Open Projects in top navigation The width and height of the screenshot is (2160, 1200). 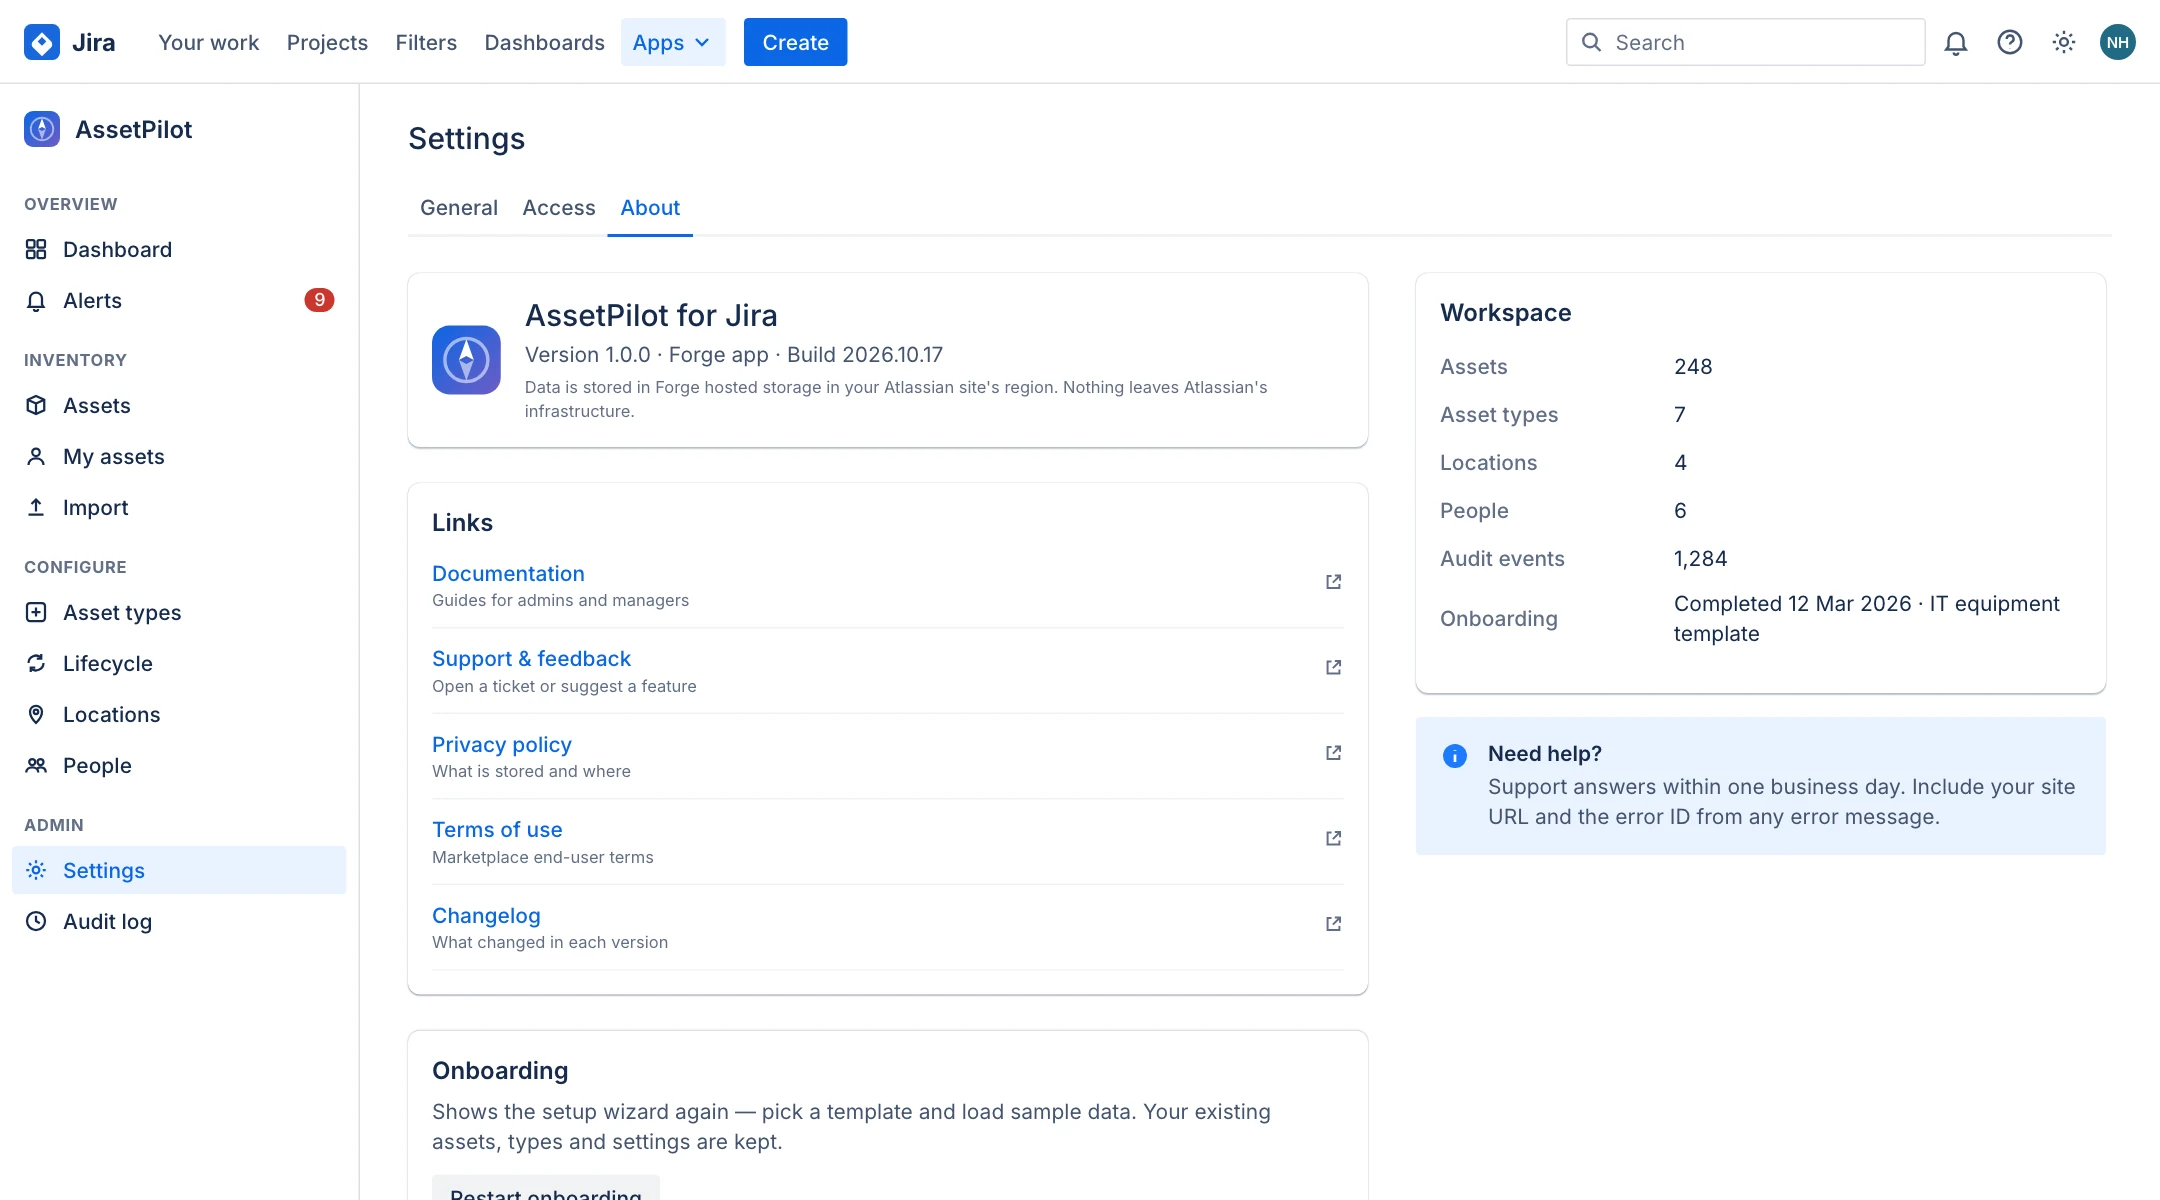click(327, 42)
